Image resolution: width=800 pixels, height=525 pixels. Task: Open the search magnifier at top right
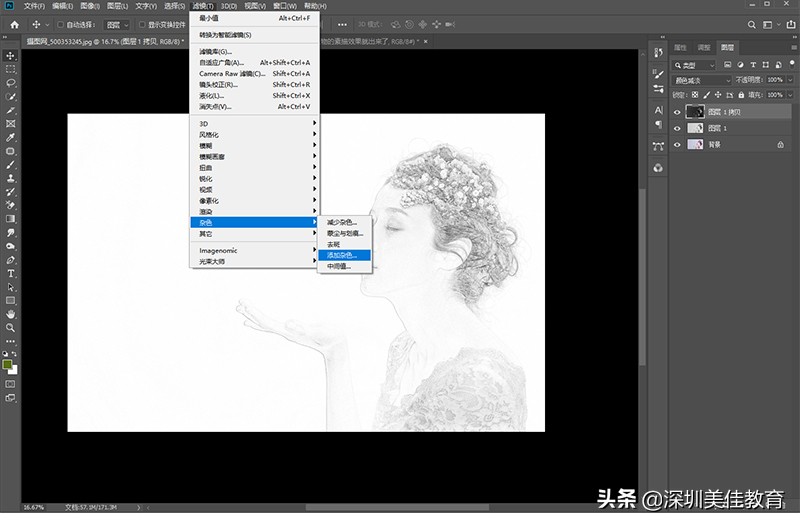tap(752, 24)
